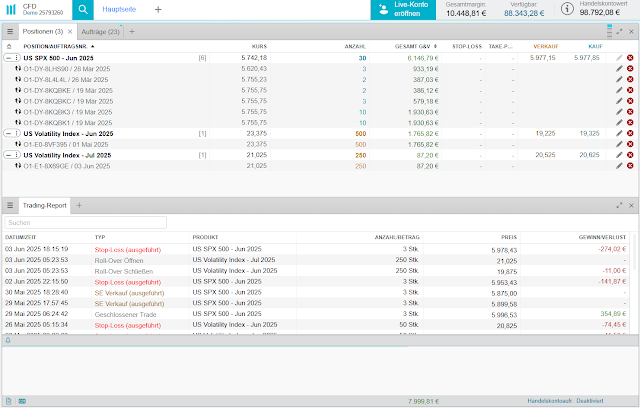Edit position O1-E1-8X89GE
The image size is (640, 408).
click(619, 166)
